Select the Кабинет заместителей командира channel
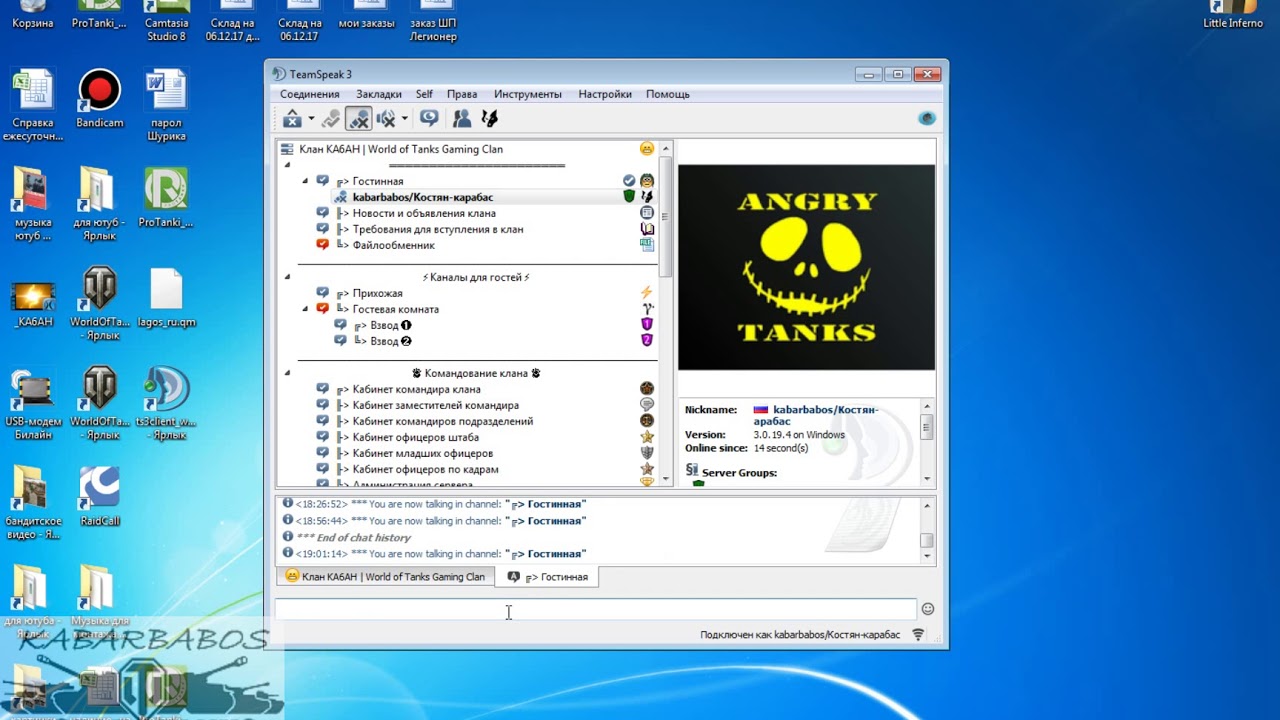Image resolution: width=1280 pixels, height=720 pixels. click(436, 405)
